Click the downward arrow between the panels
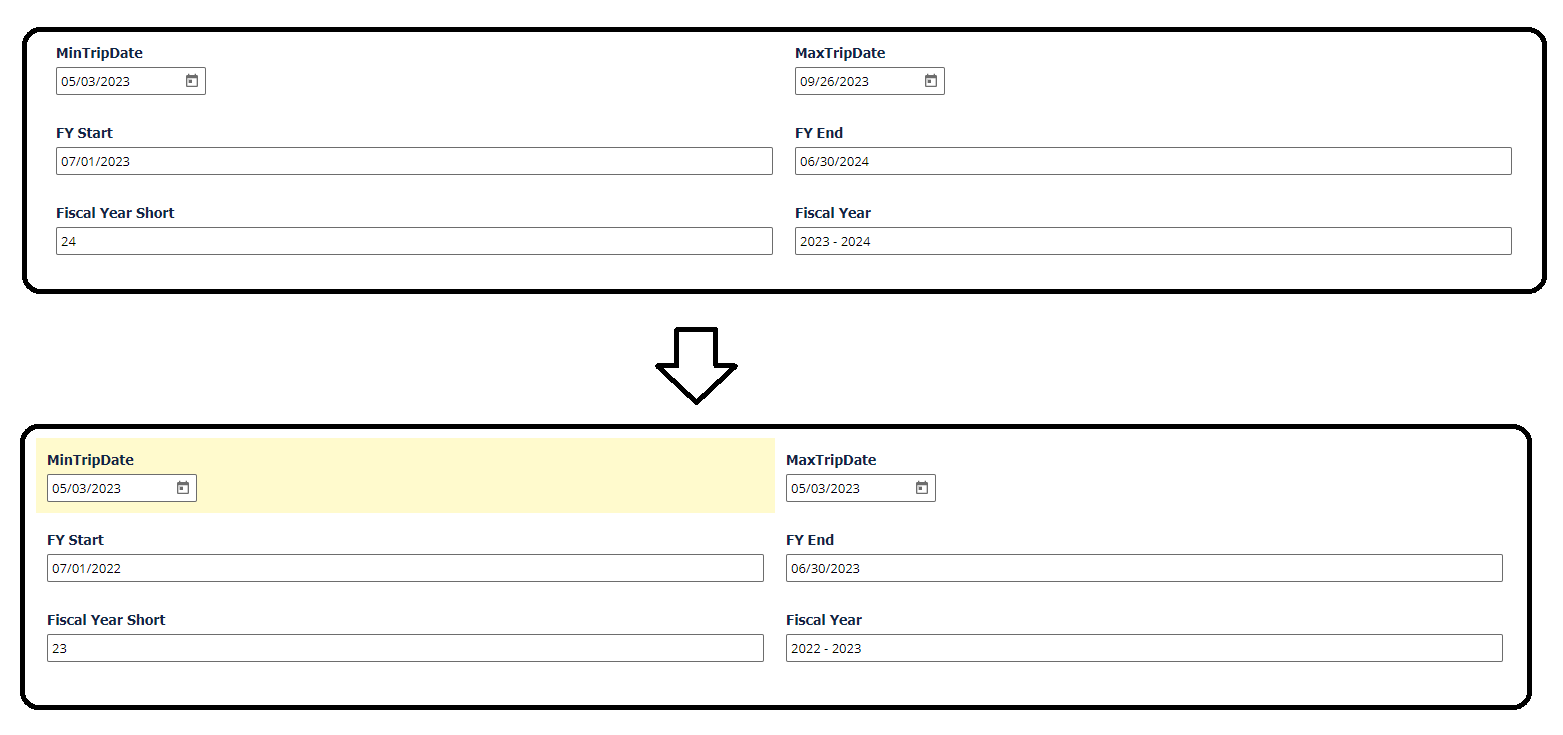Screen dimensions: 1563x735 (696, 365)
